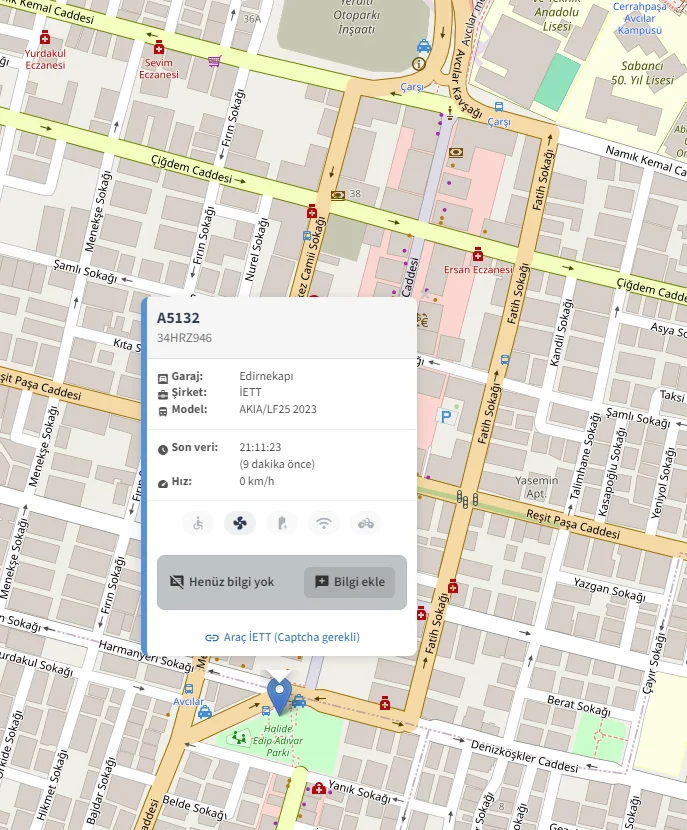The height and width of the screenshot is (830, 687).
Task: Click the Halide Edip Adıvar playground icon
Action: click(x=238, y=737)
